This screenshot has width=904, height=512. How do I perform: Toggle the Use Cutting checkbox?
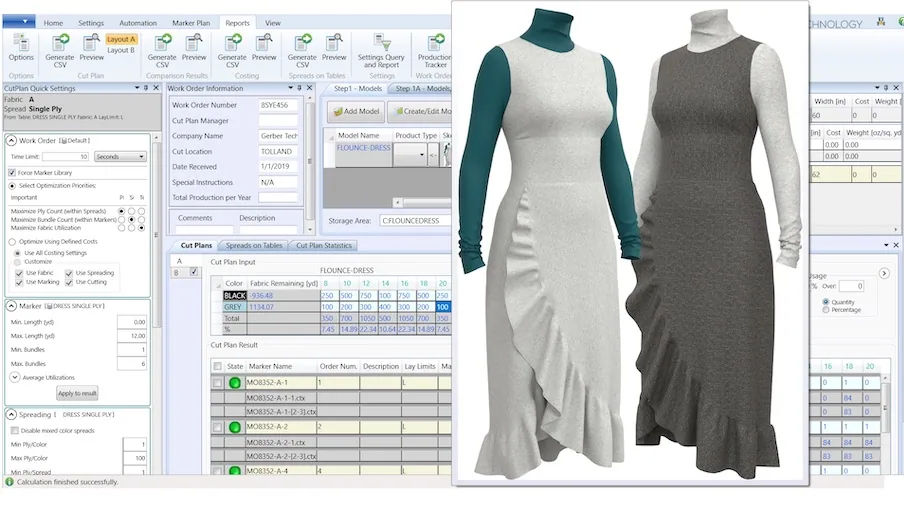pos(69,282)
